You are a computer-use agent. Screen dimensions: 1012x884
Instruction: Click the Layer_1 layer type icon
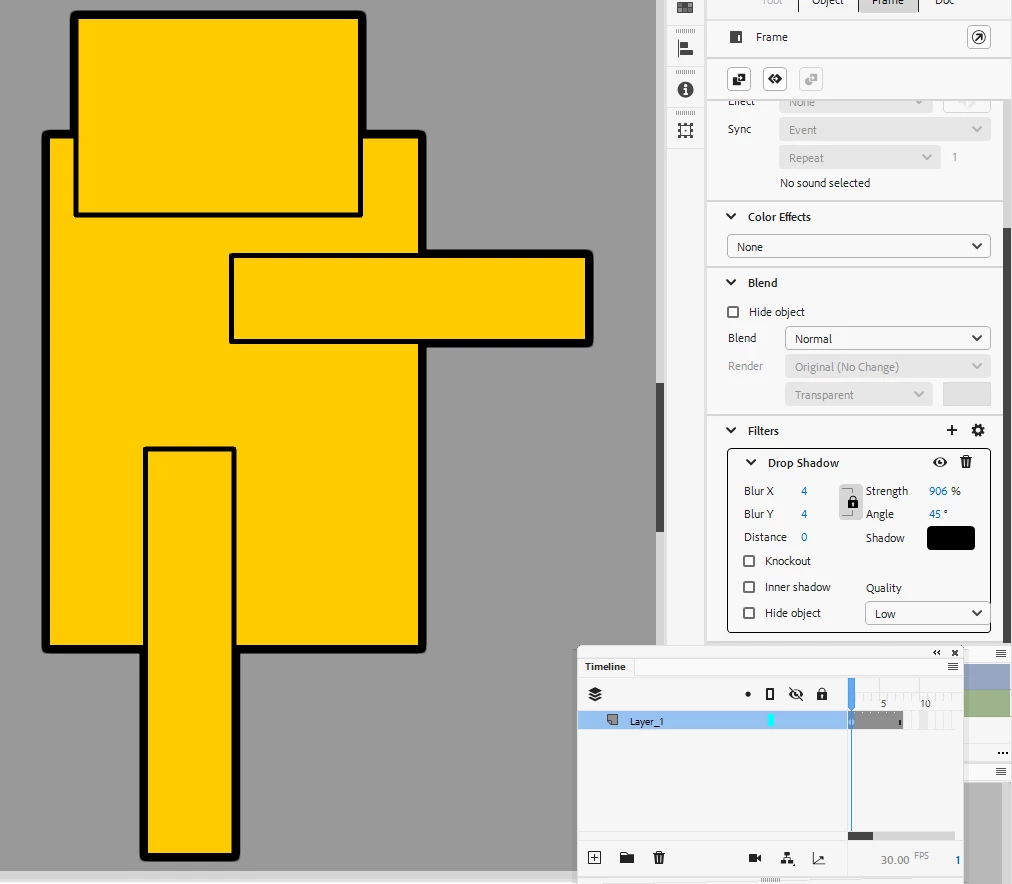coord(612,720)
